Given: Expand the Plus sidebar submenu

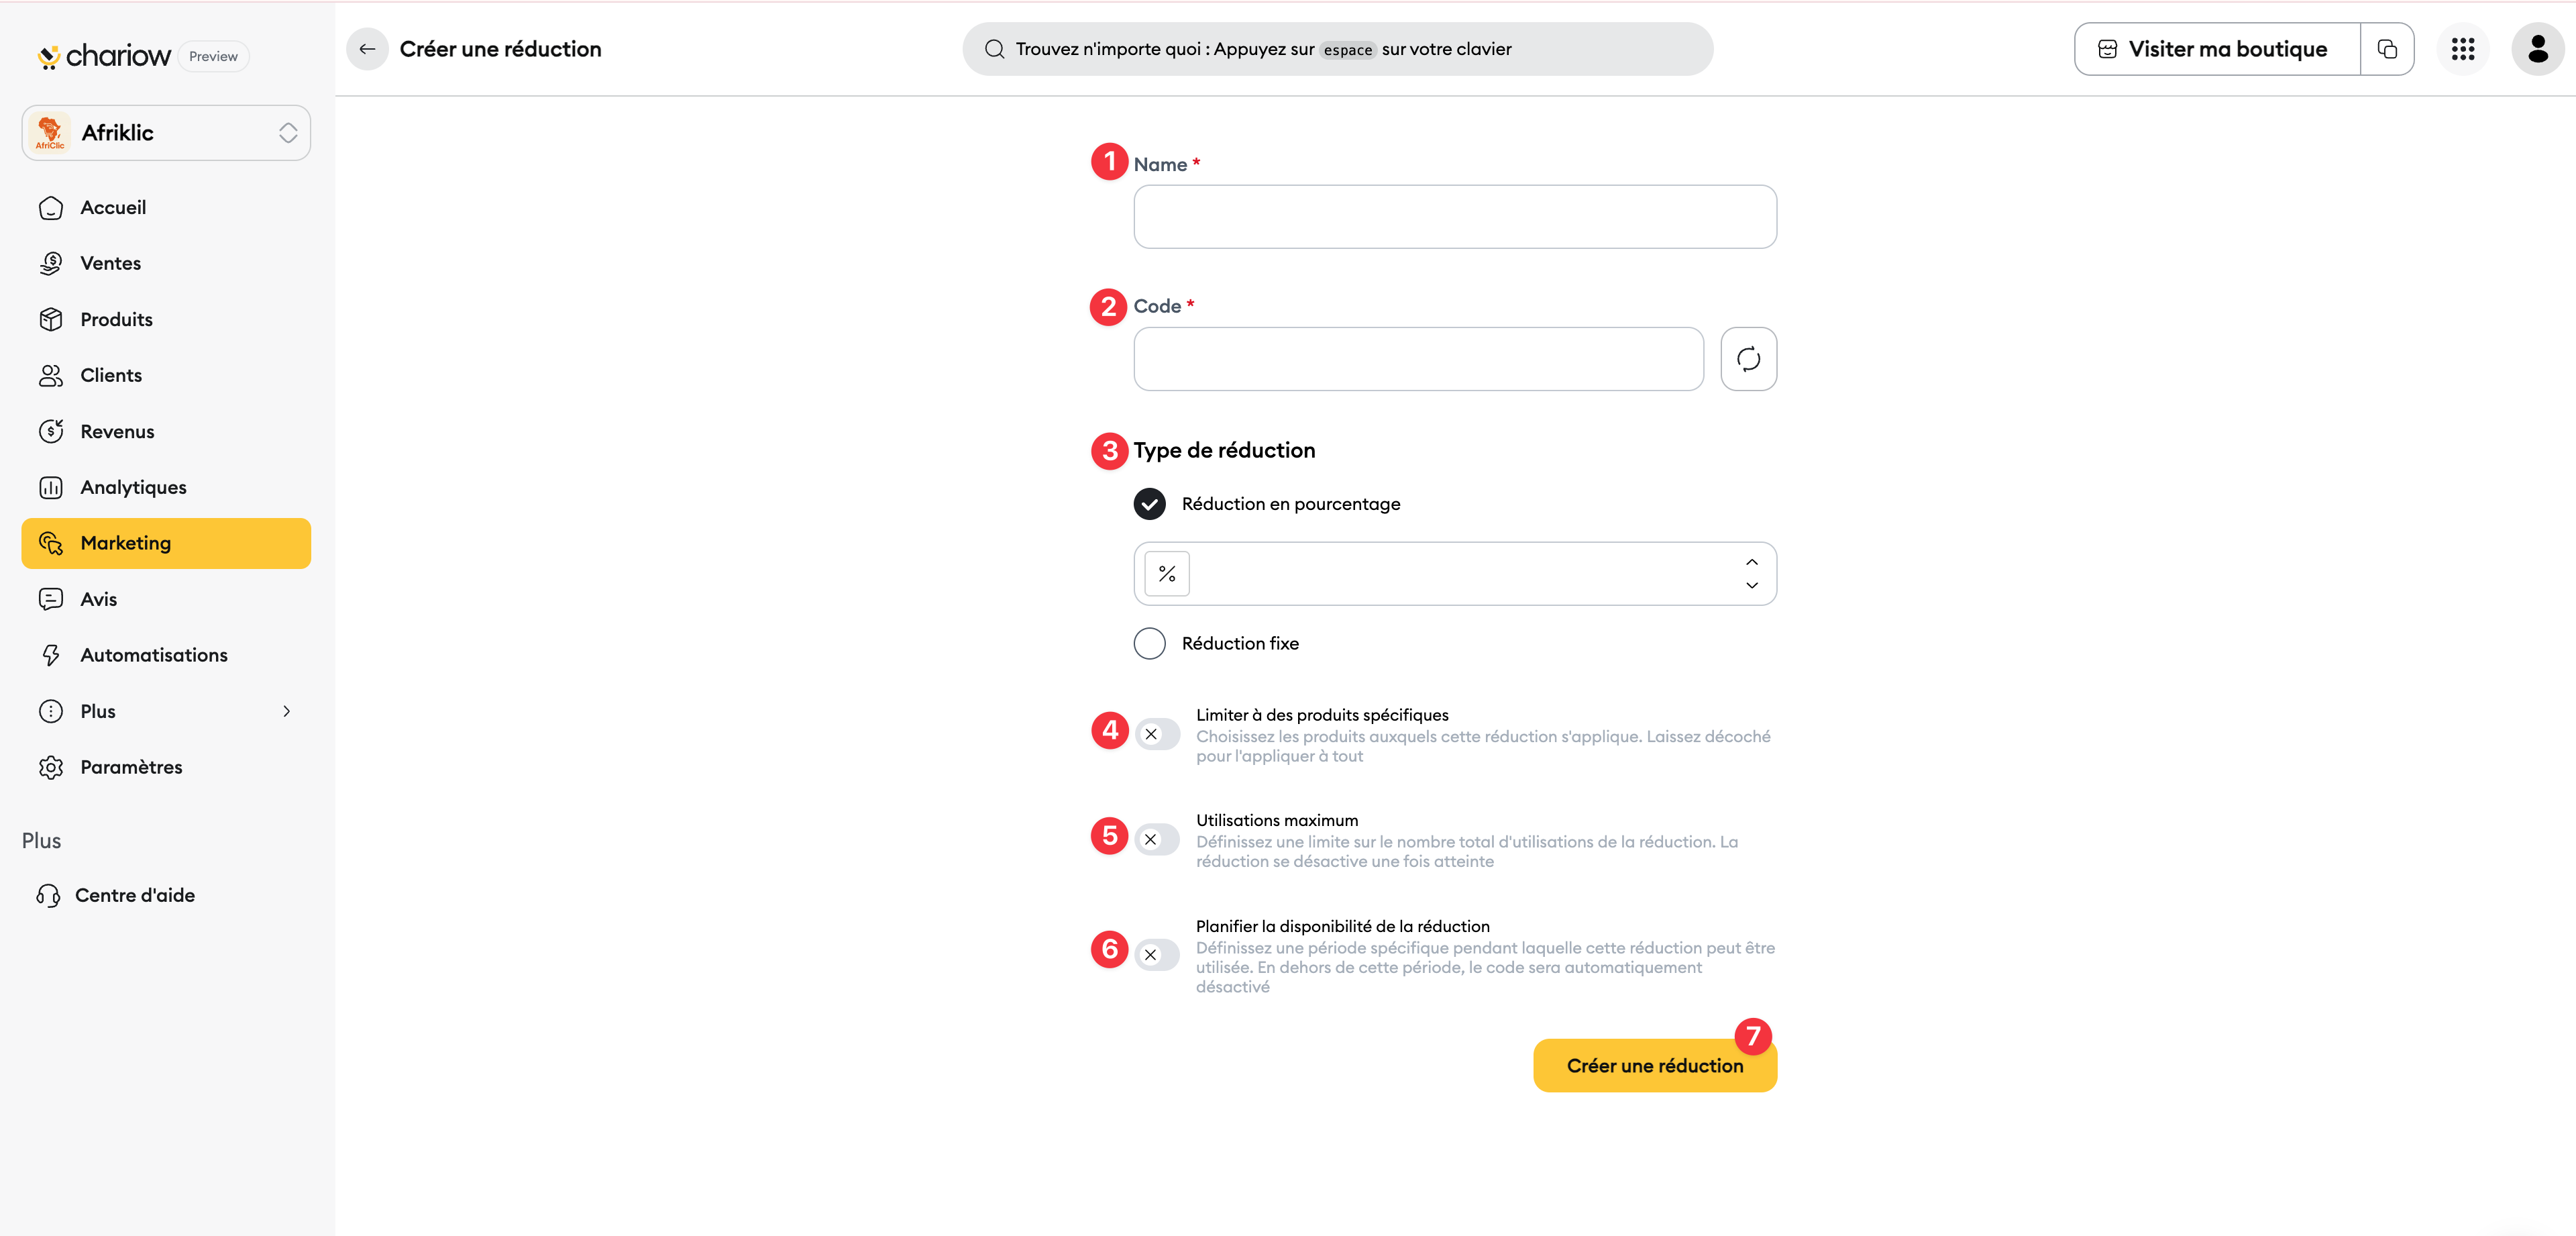Looking at the screenshot, I should pyautogui.click(x=166, y=711).
